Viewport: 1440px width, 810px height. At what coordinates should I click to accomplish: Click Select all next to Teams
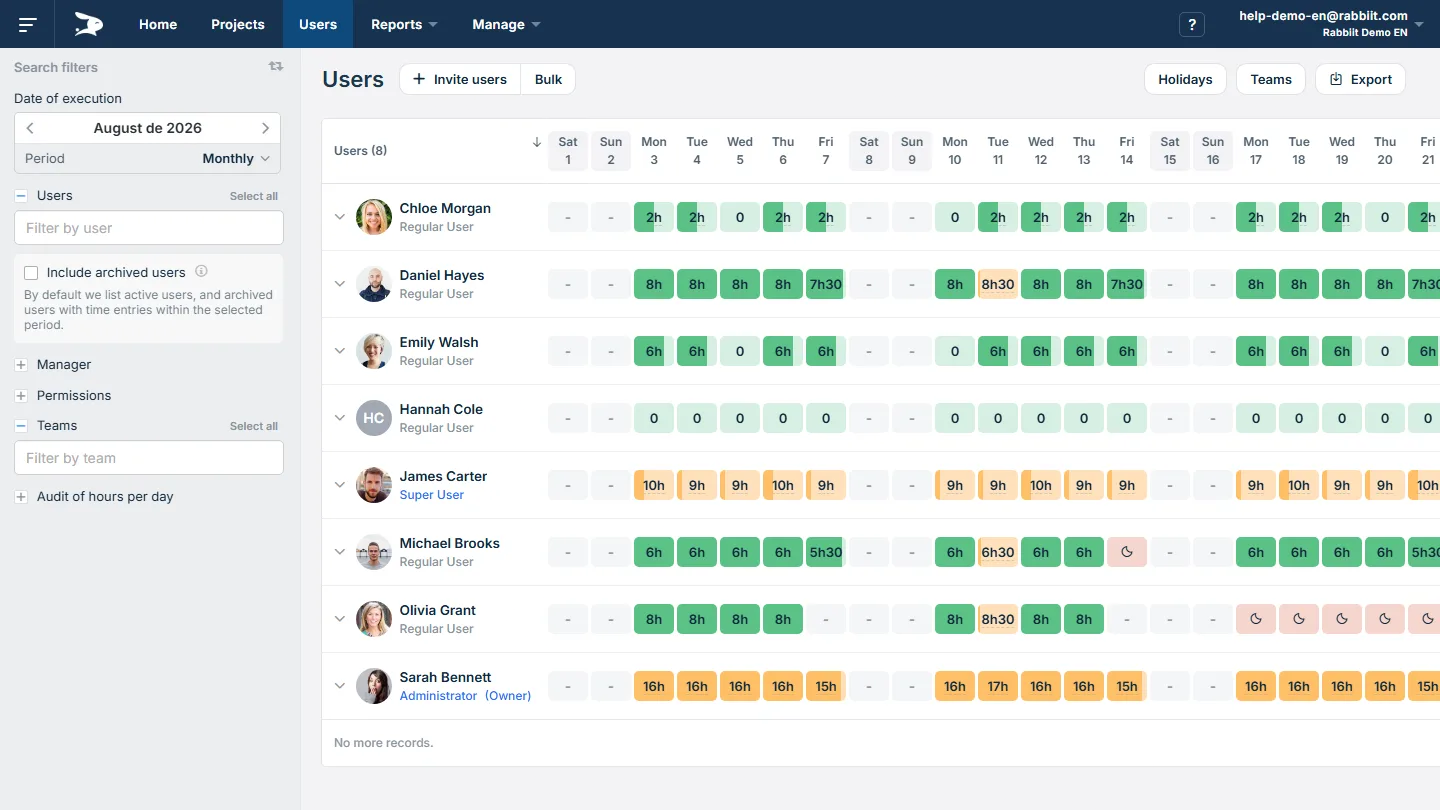(x=254, y=426)
